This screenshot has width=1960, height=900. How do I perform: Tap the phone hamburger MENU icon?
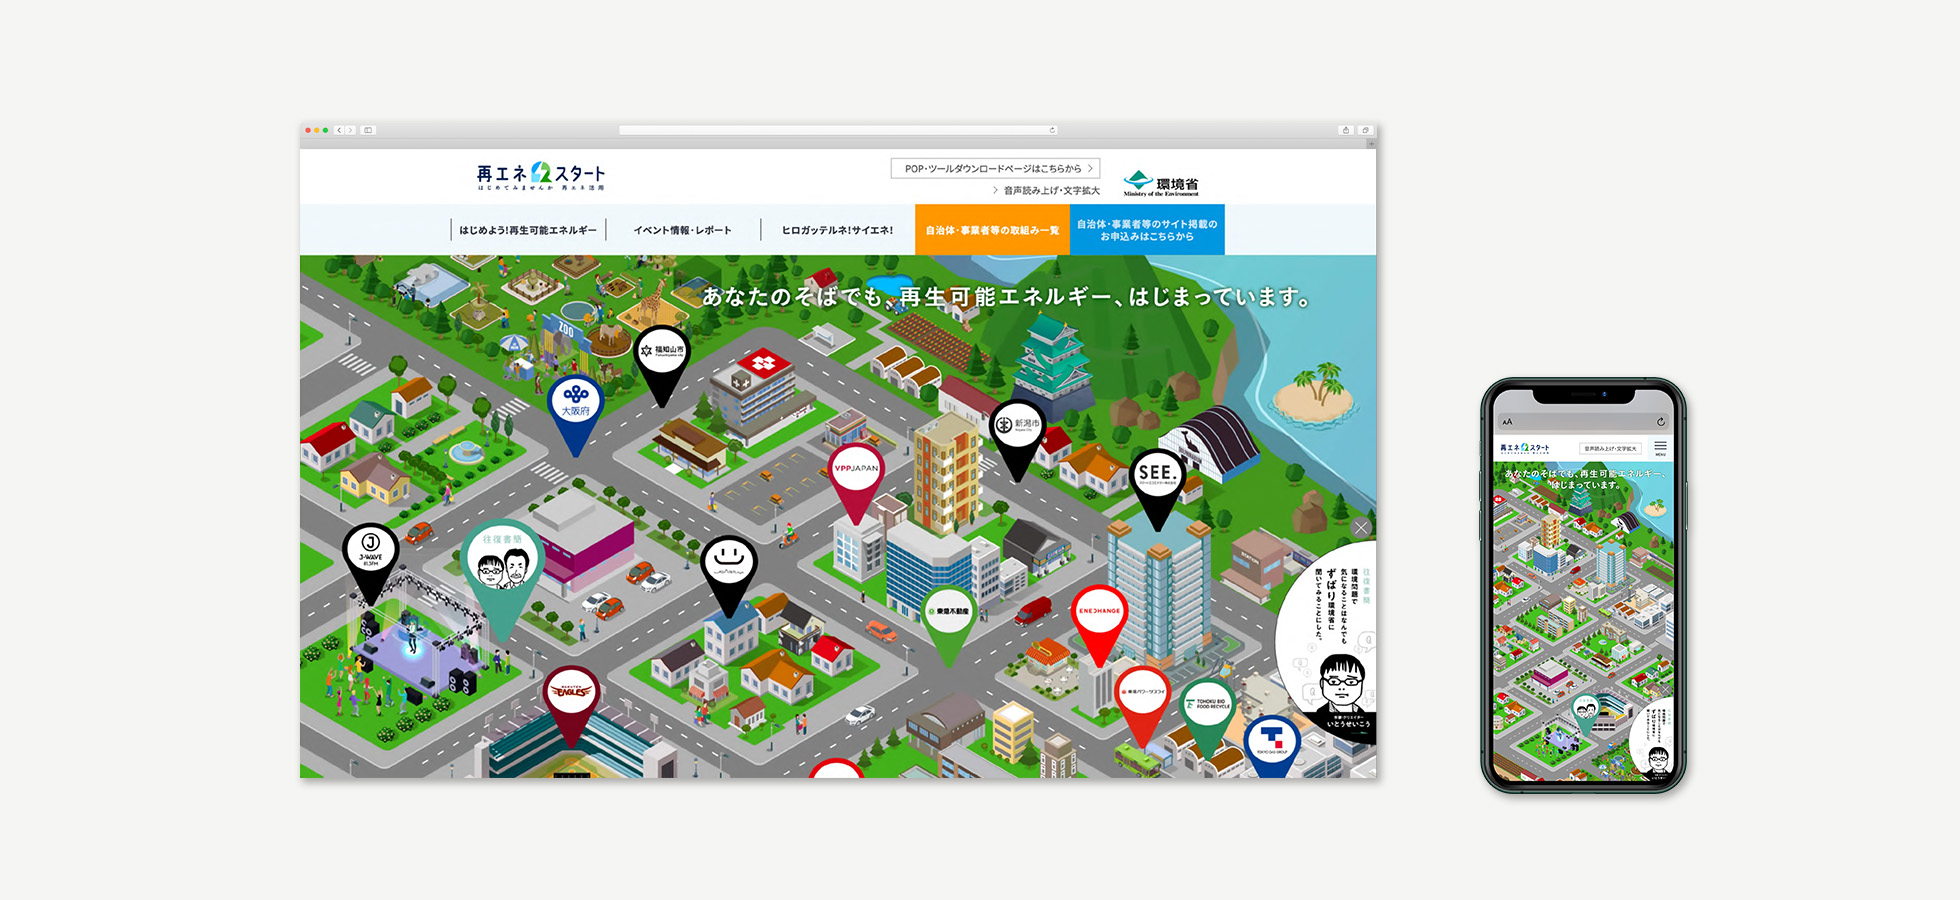pos(1660,448)
